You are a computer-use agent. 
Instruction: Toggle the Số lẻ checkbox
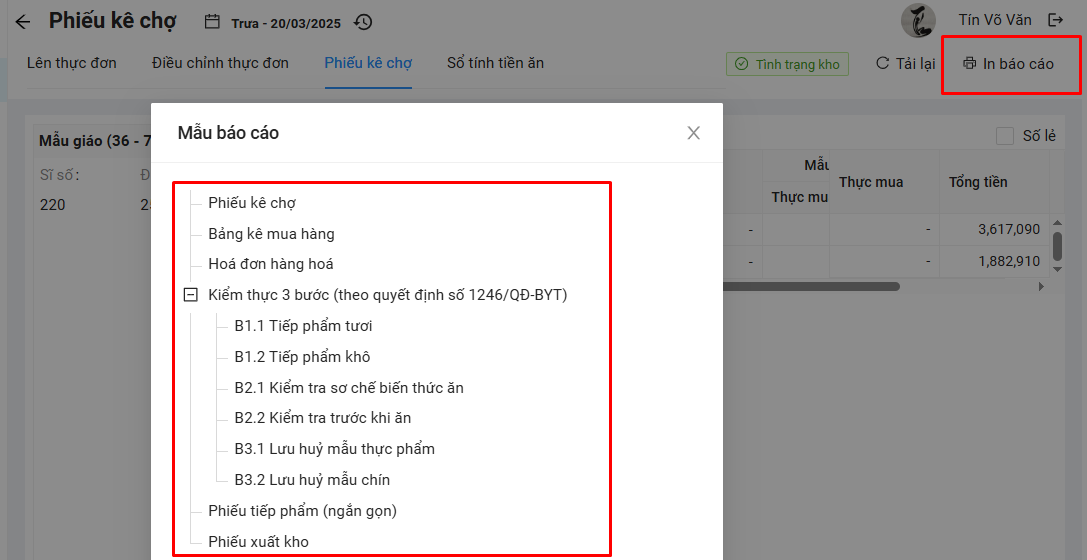click(x=1005, y=136)
